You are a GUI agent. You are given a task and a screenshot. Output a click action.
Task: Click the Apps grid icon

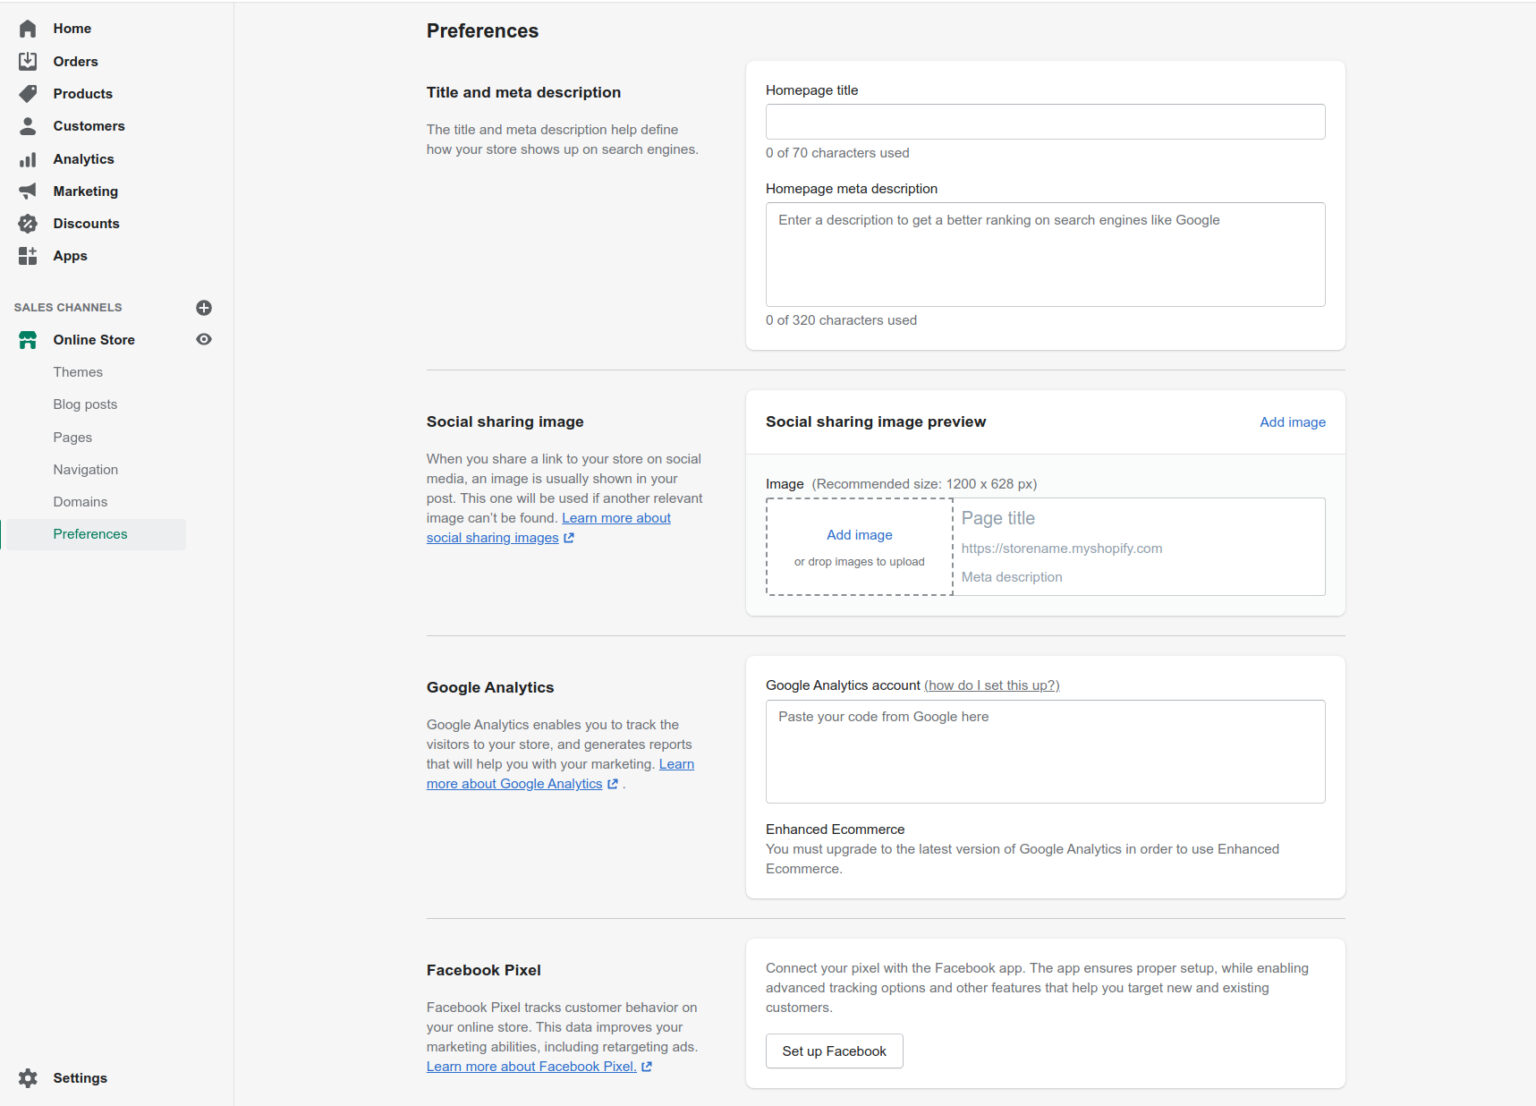click(x=28, y=256)
